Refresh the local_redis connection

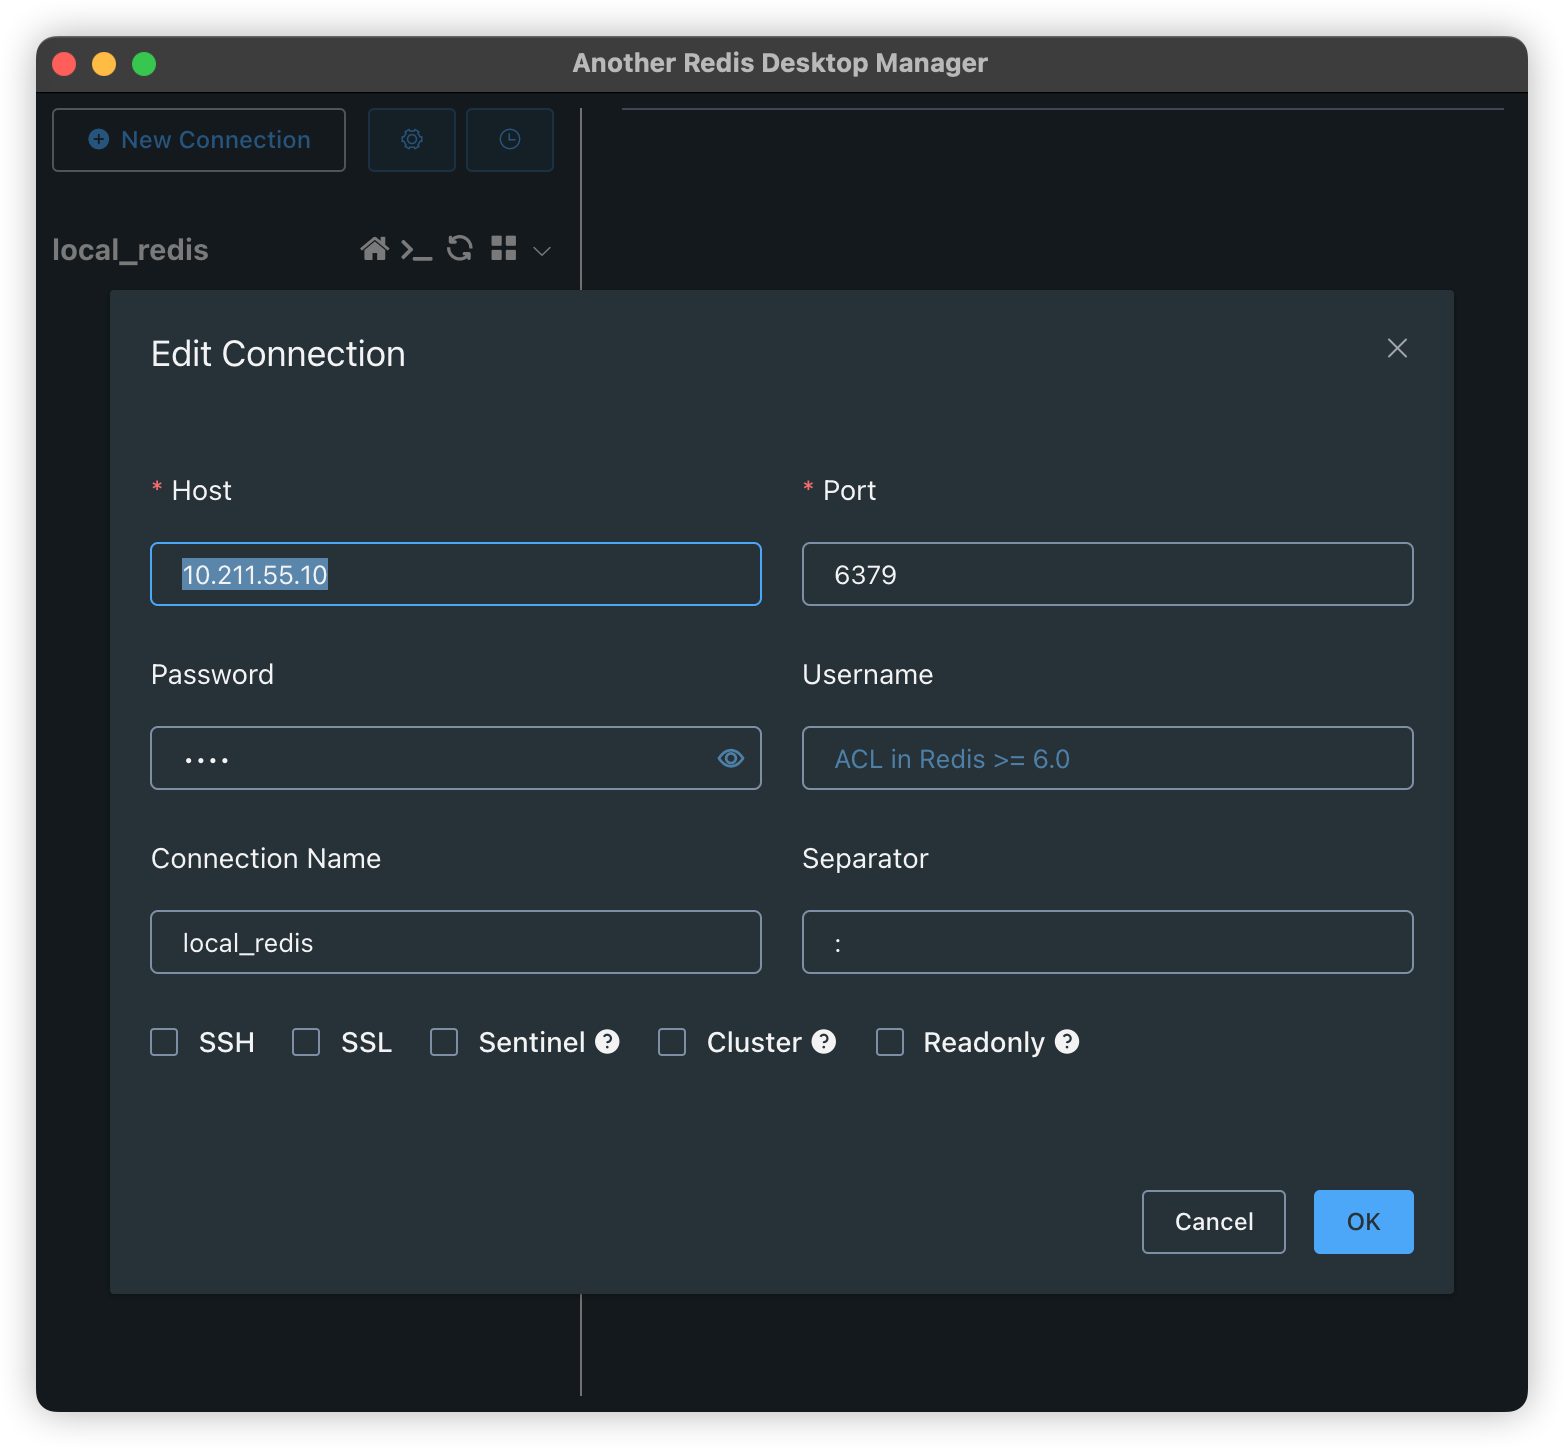click(x=460, y=248)
